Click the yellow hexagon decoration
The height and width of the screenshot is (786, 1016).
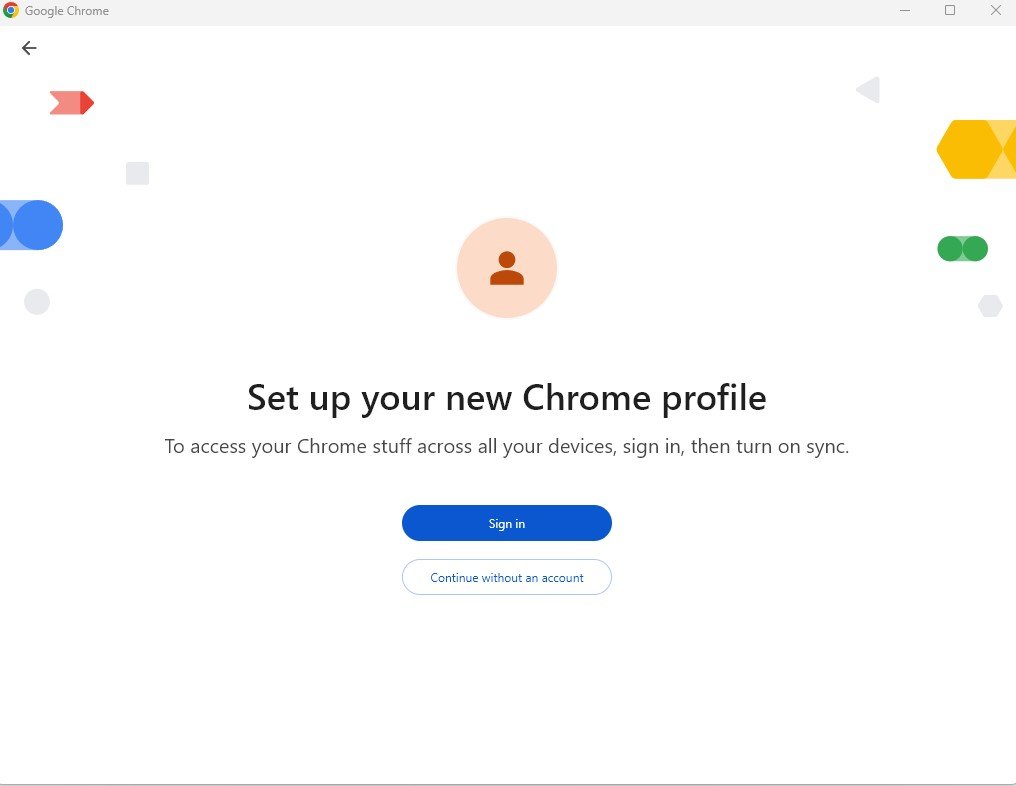tap(969, 149)
